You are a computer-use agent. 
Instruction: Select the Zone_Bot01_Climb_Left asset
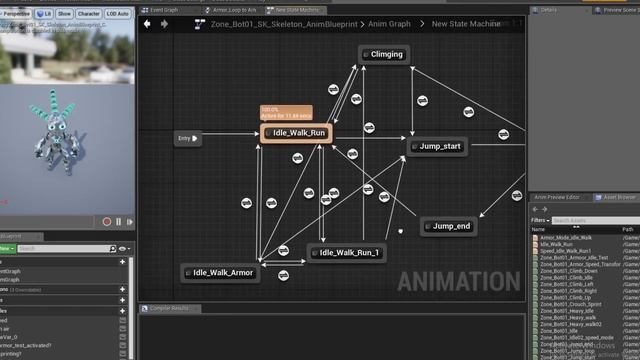(x=567, y=284)
